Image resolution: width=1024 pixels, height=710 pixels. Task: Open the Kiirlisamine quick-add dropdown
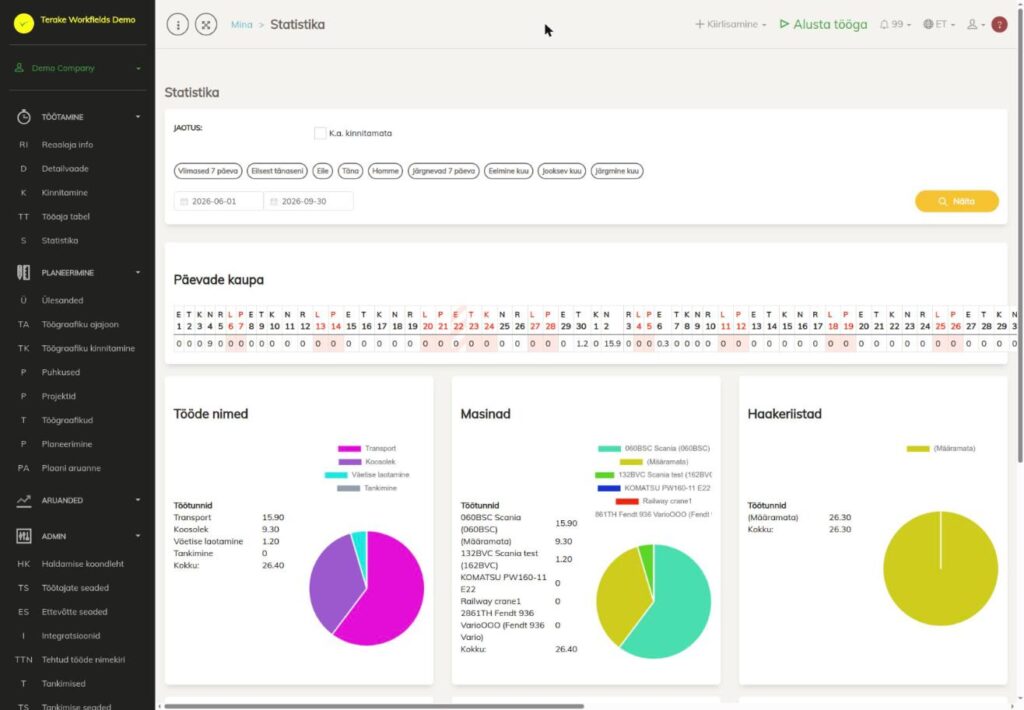click(x=730, y=24)
